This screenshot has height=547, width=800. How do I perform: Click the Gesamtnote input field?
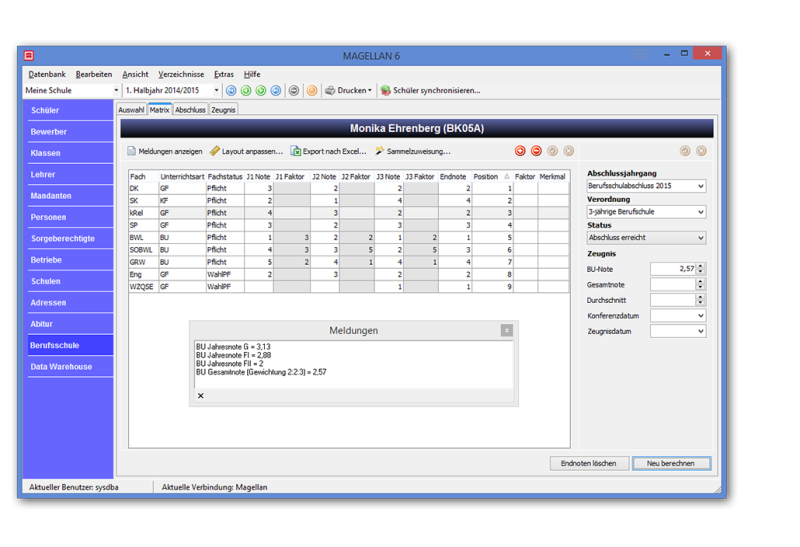coord(673,284)
